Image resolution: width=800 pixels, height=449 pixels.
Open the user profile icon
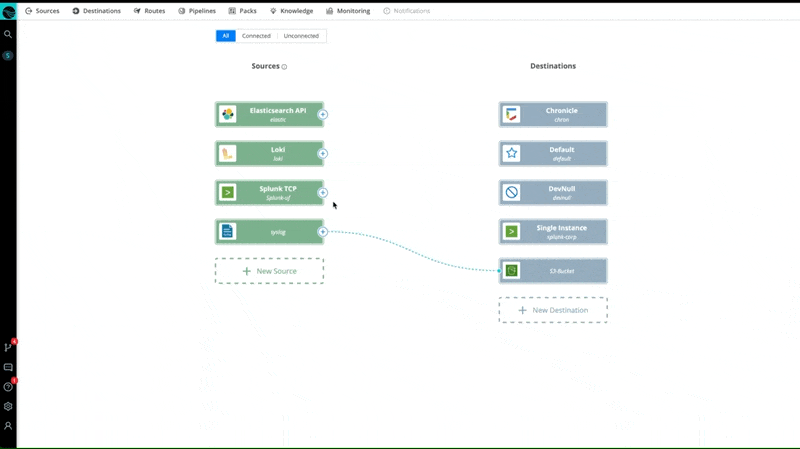[x=8, y=426]
